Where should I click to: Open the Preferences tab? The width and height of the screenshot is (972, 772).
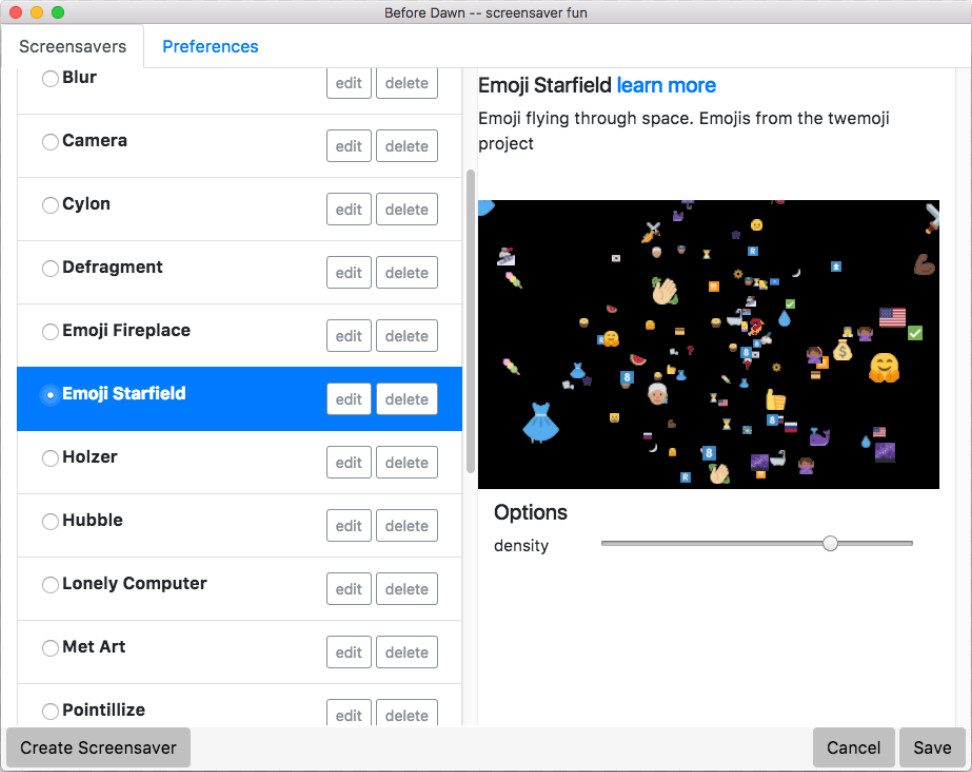(x=210, y=47)
